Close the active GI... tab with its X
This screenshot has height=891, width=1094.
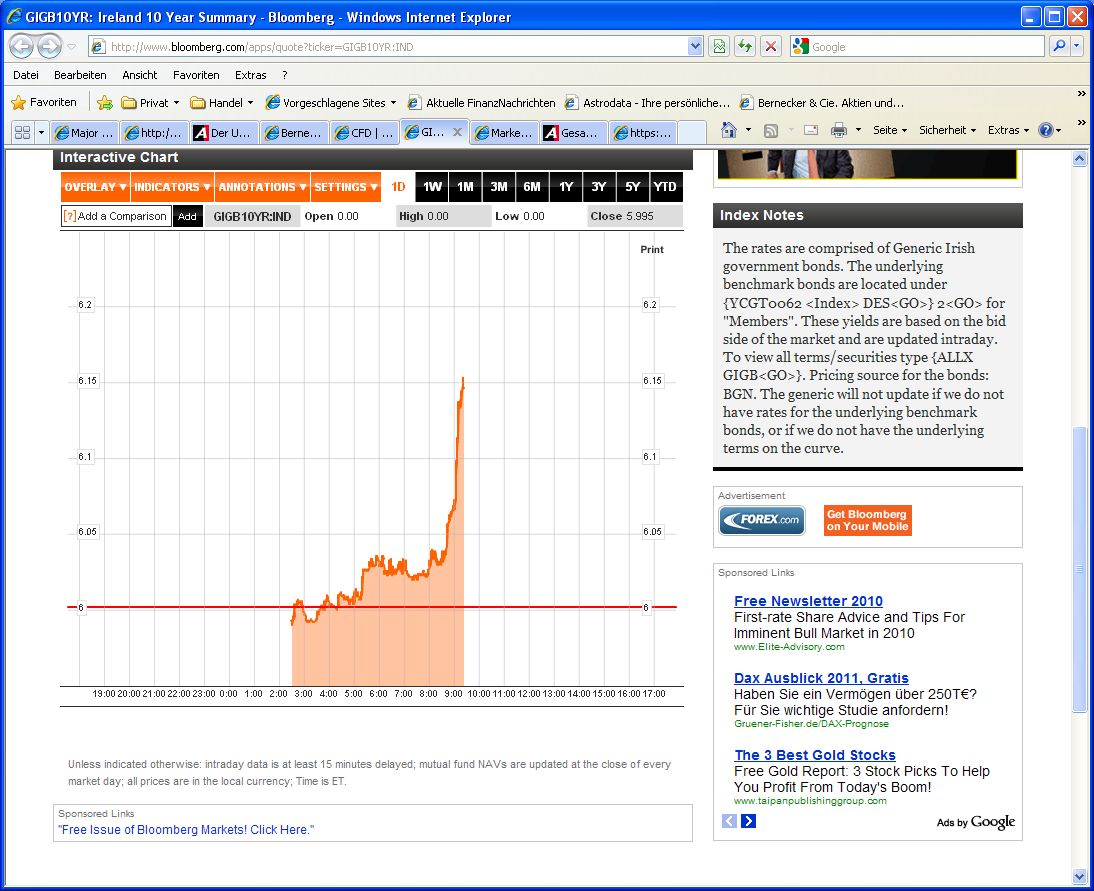click(457, 131)
